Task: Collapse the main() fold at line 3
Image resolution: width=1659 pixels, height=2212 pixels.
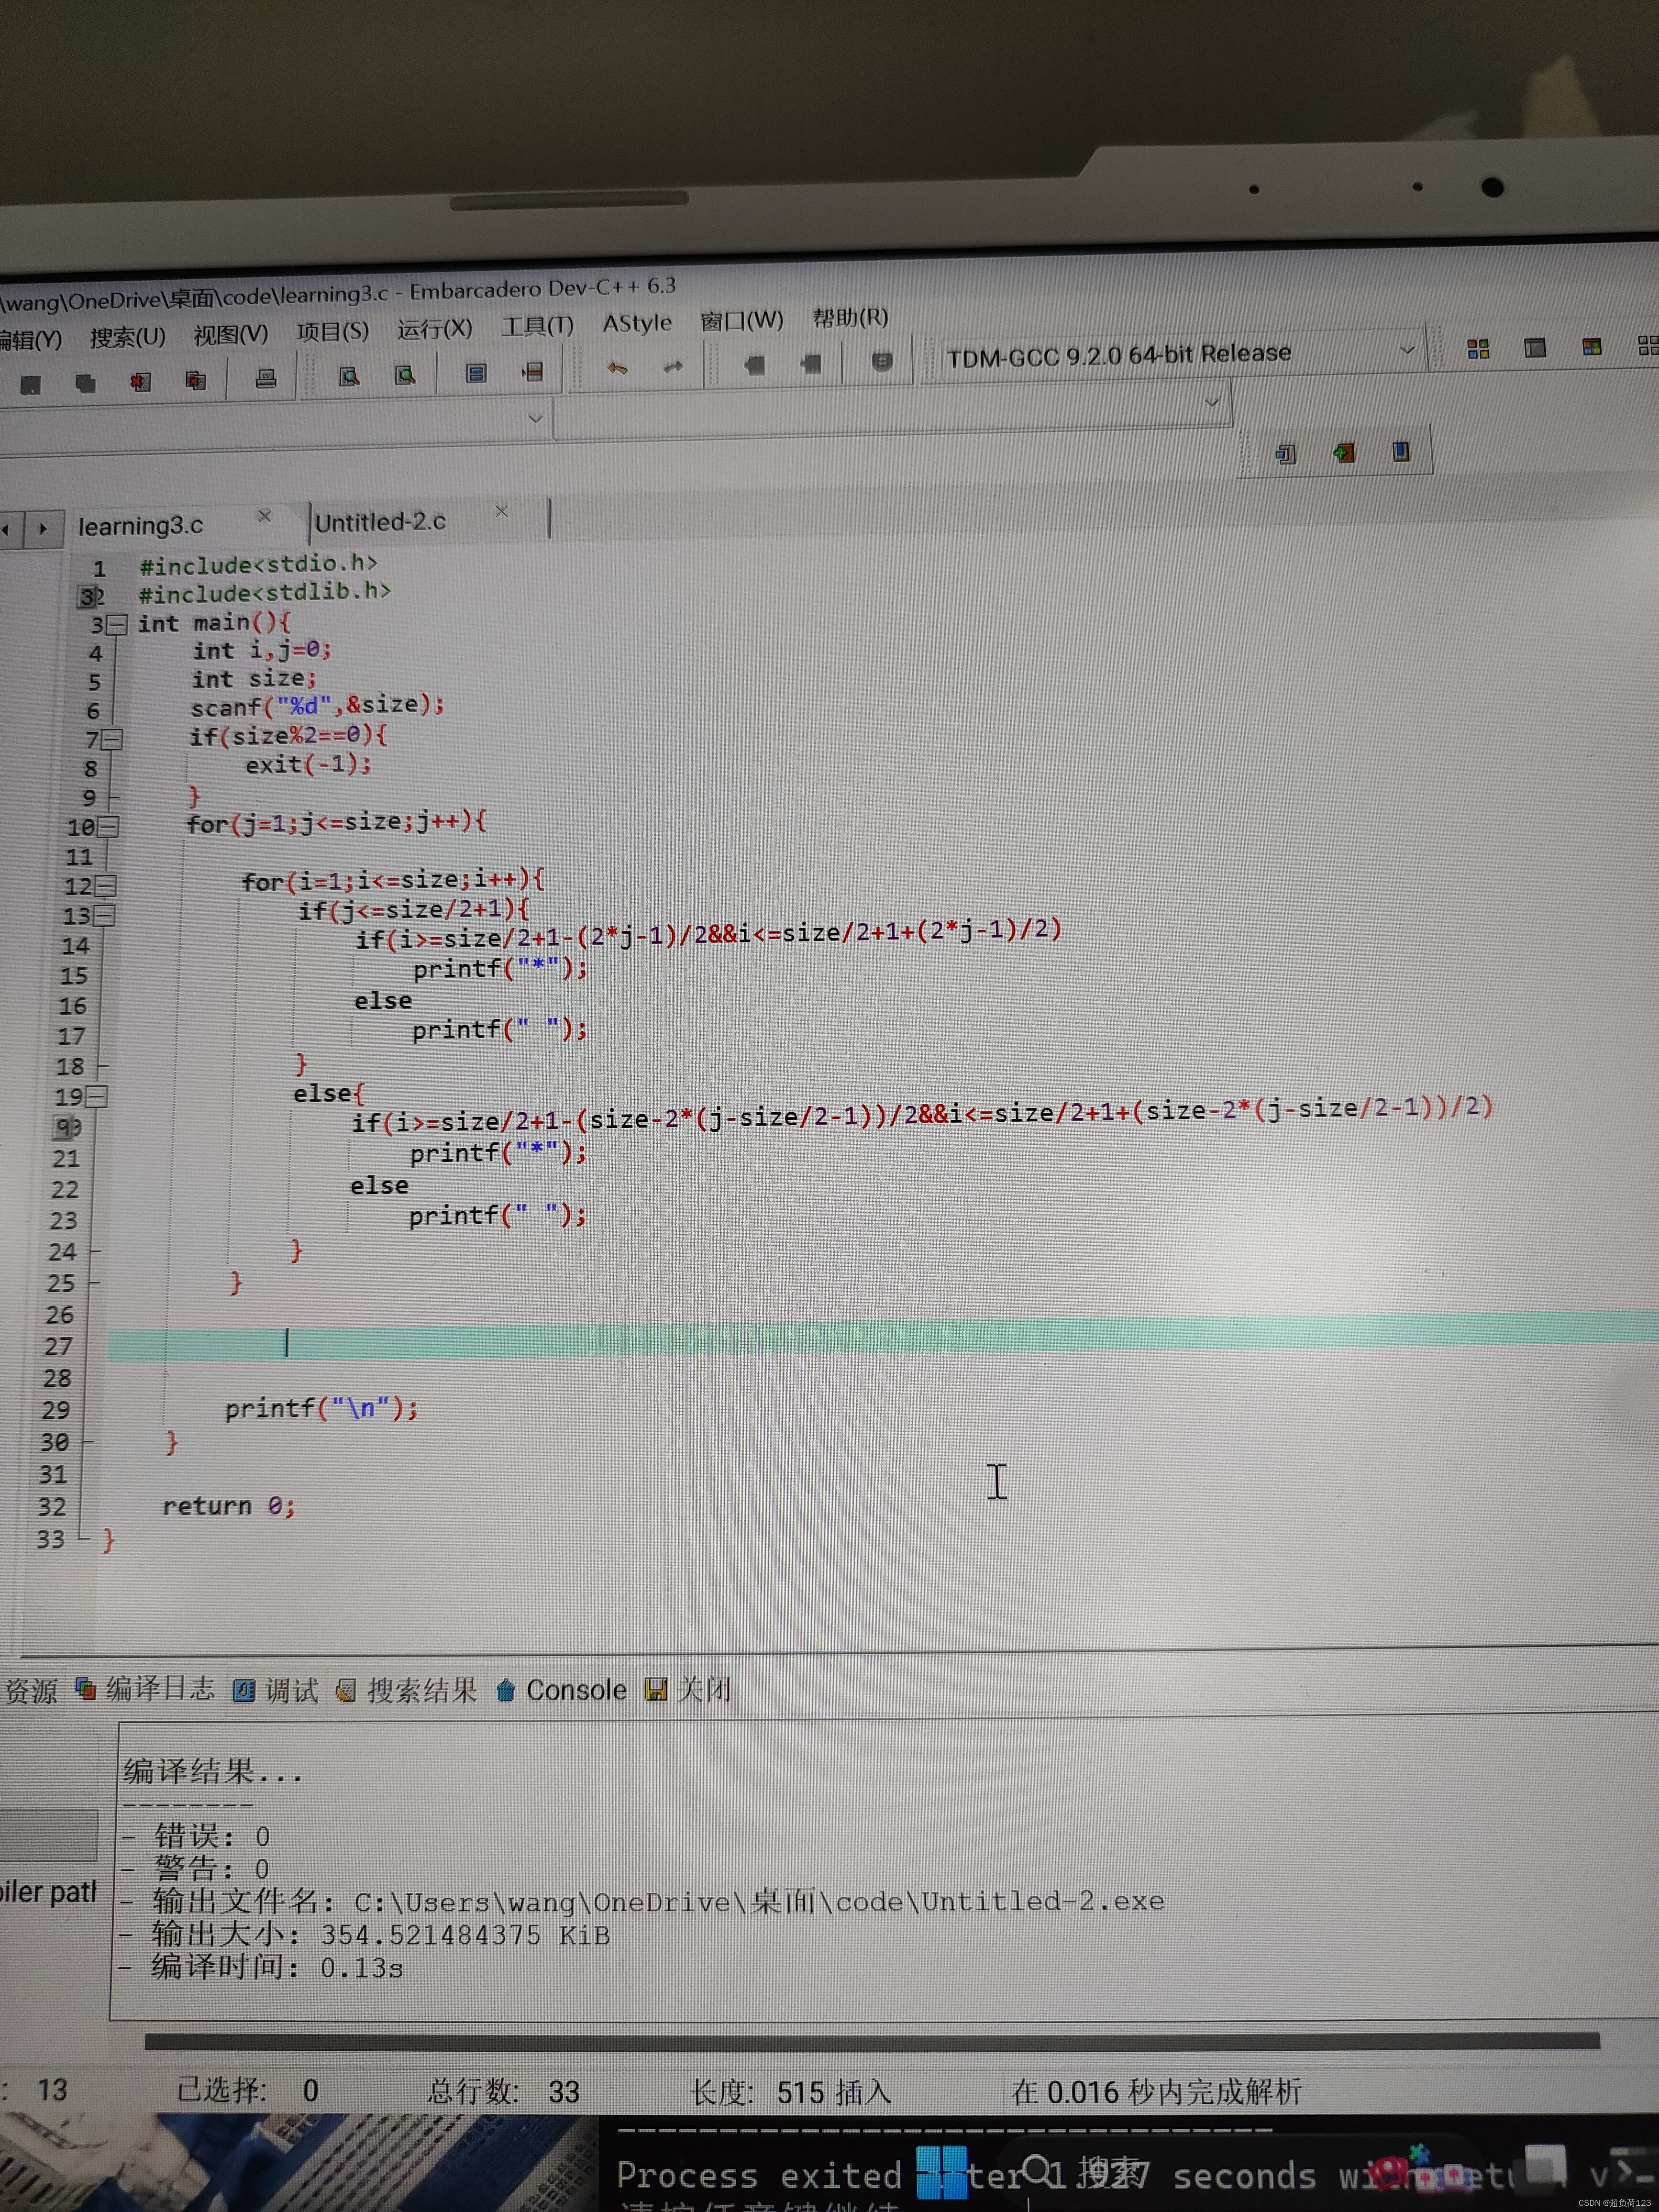Action: pos(118,625)
